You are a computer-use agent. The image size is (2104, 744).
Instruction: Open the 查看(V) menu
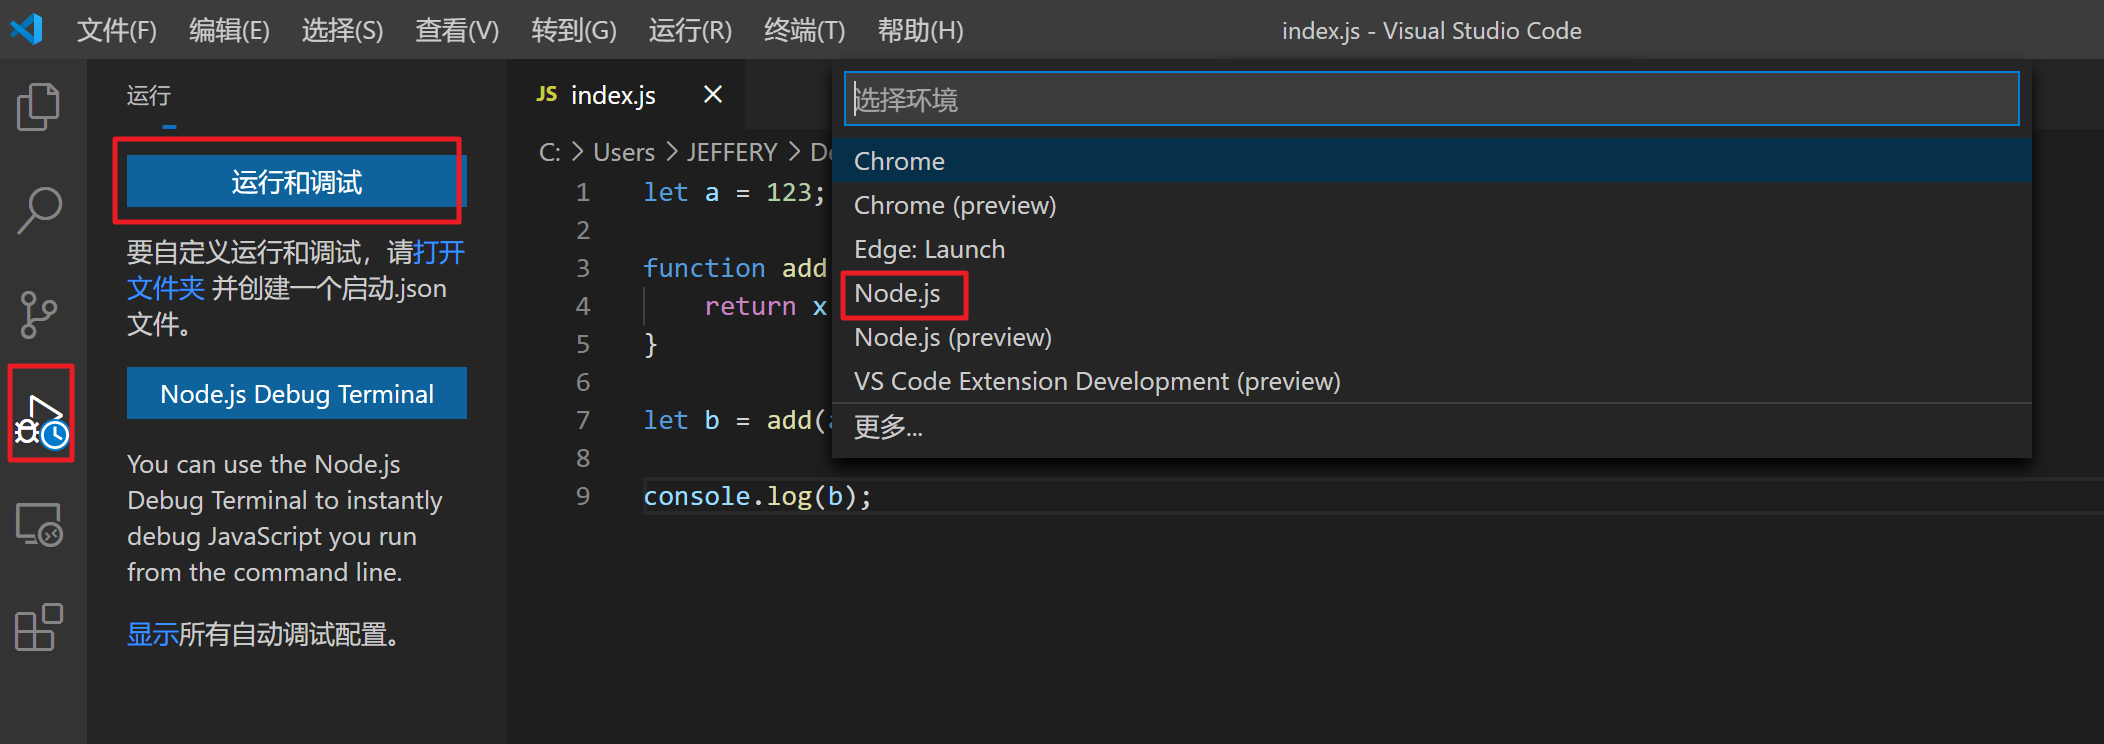(x=457, y=30)
